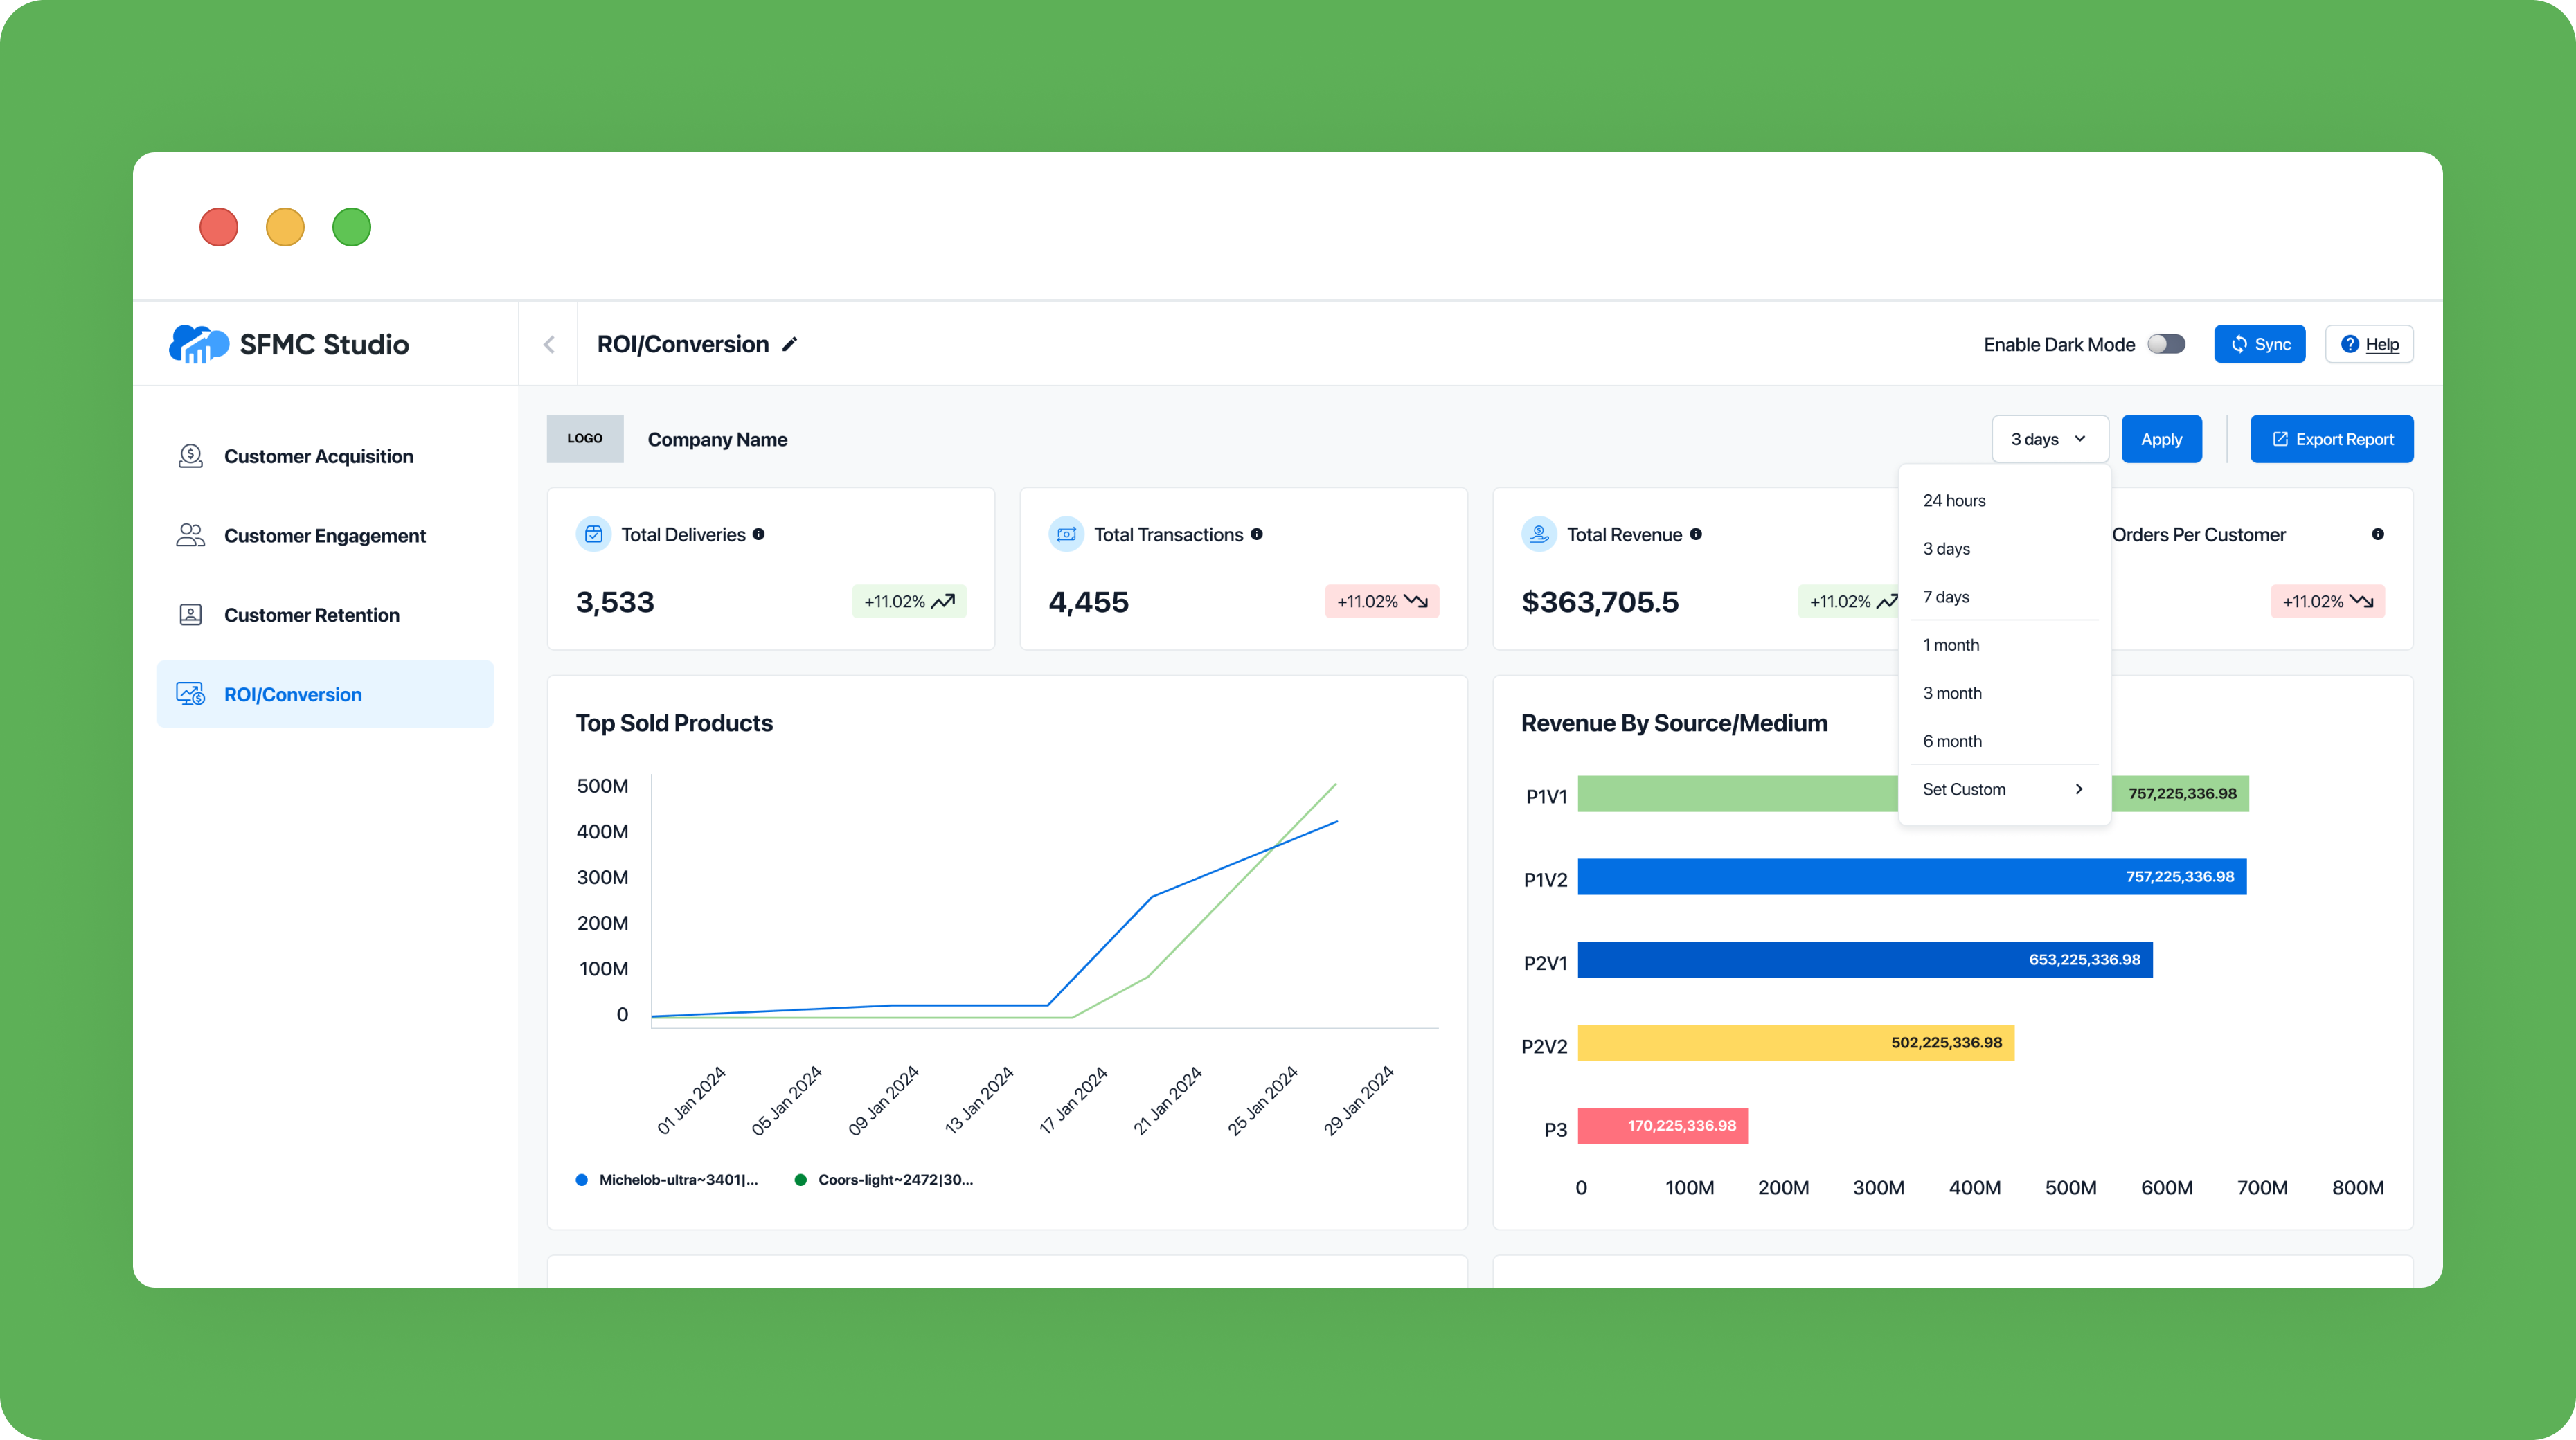Click the Orders Per Customer title

(x=2198, y=534)
